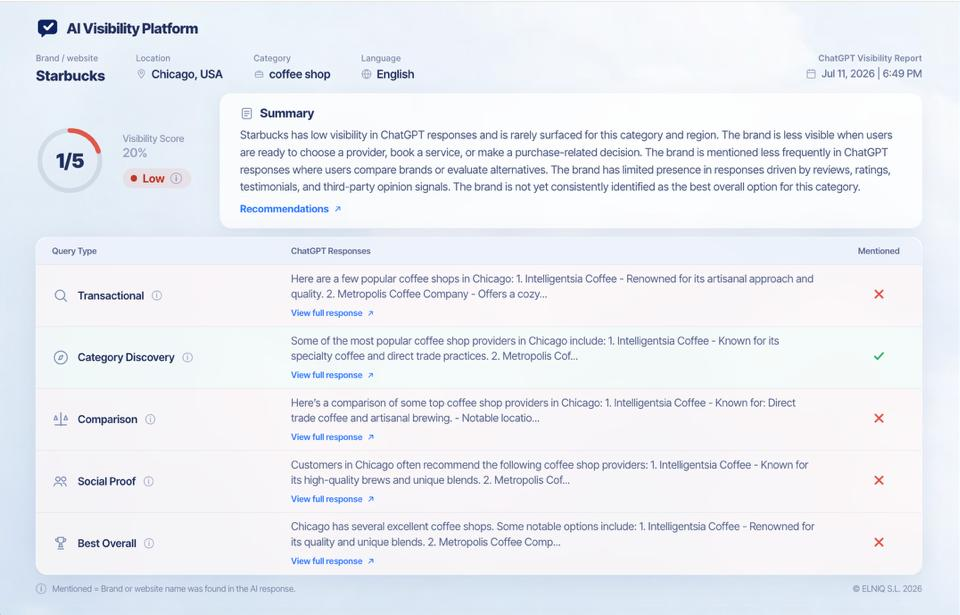
Task: Click the info icon beside Social Proof
Action: 148,481
